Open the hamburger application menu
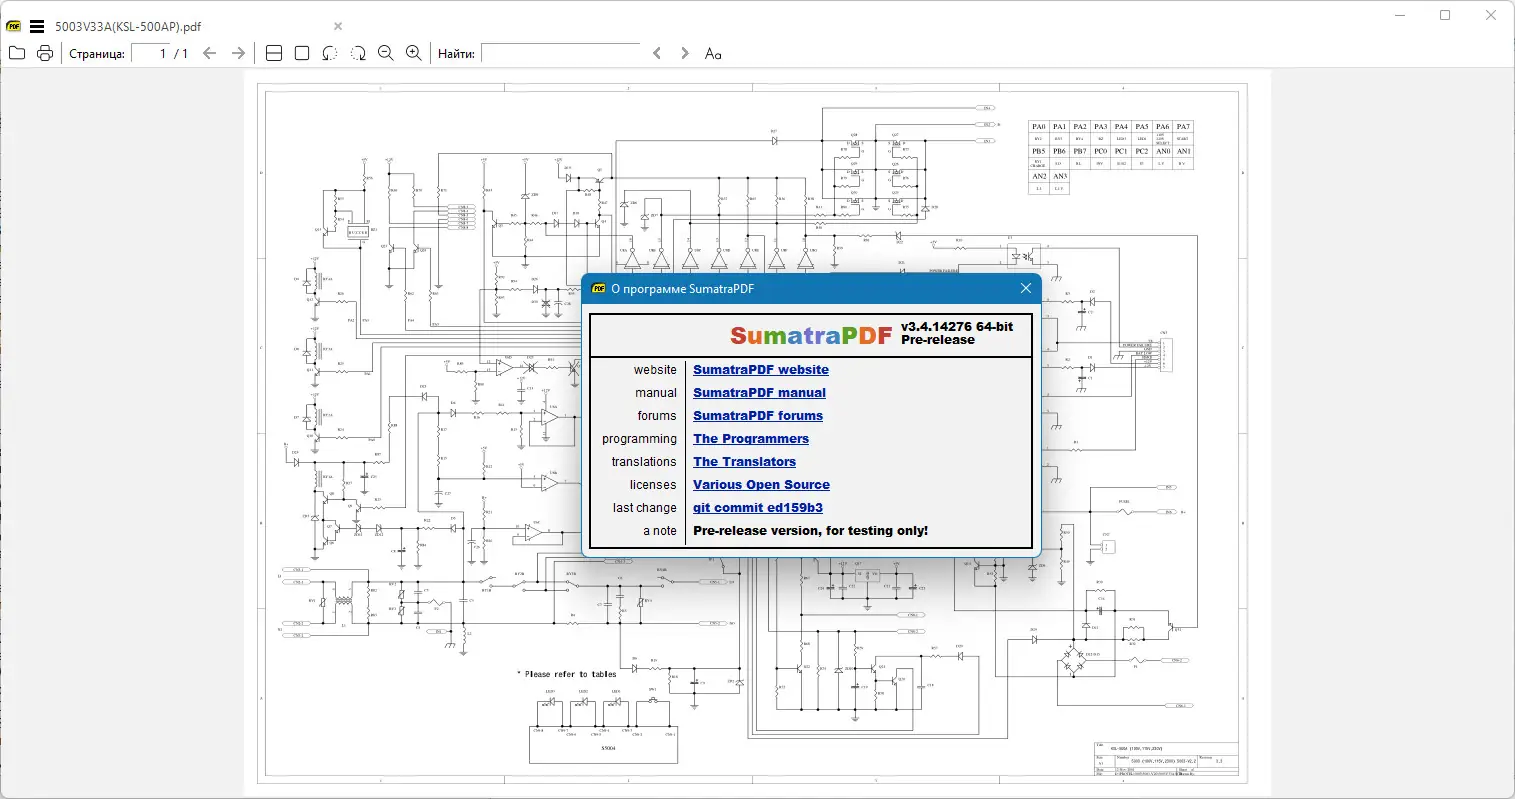1515x799 pixels. 37,26
